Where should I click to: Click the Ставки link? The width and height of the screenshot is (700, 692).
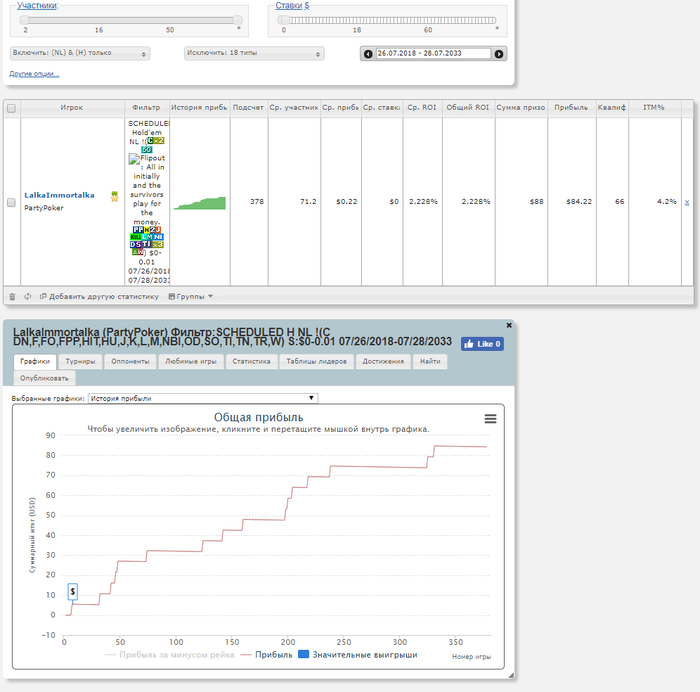(289, 5)
